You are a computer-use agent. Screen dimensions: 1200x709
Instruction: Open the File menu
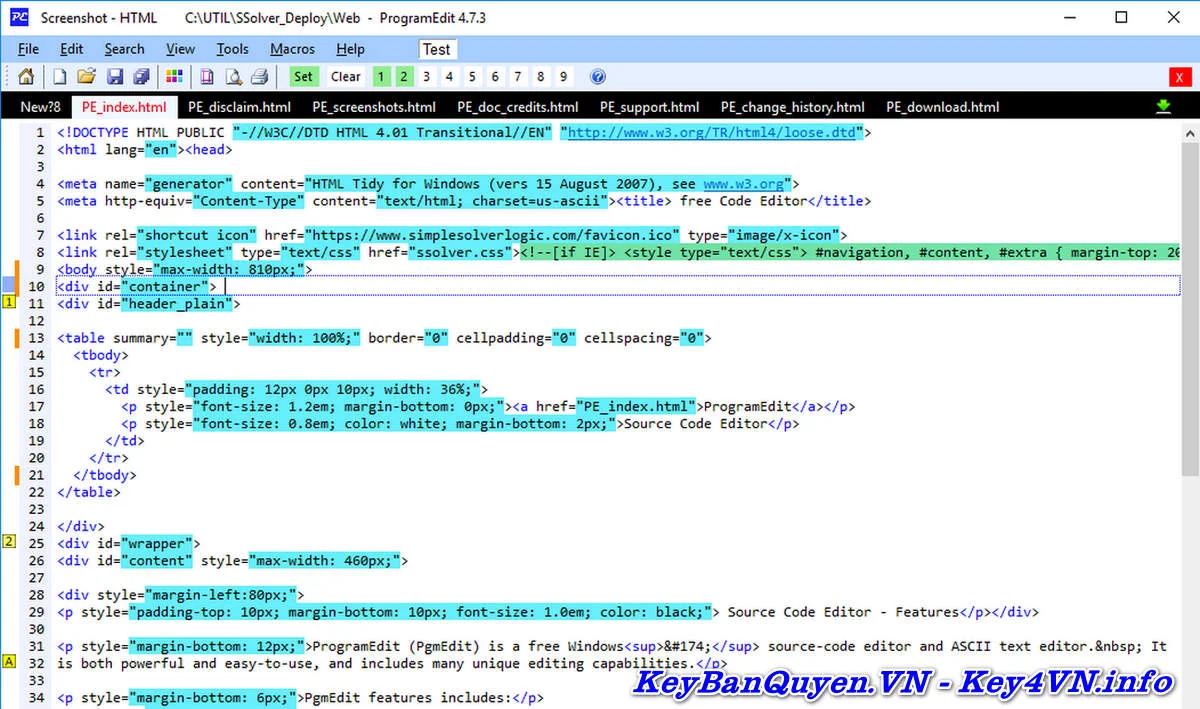(x=28, y=49)
